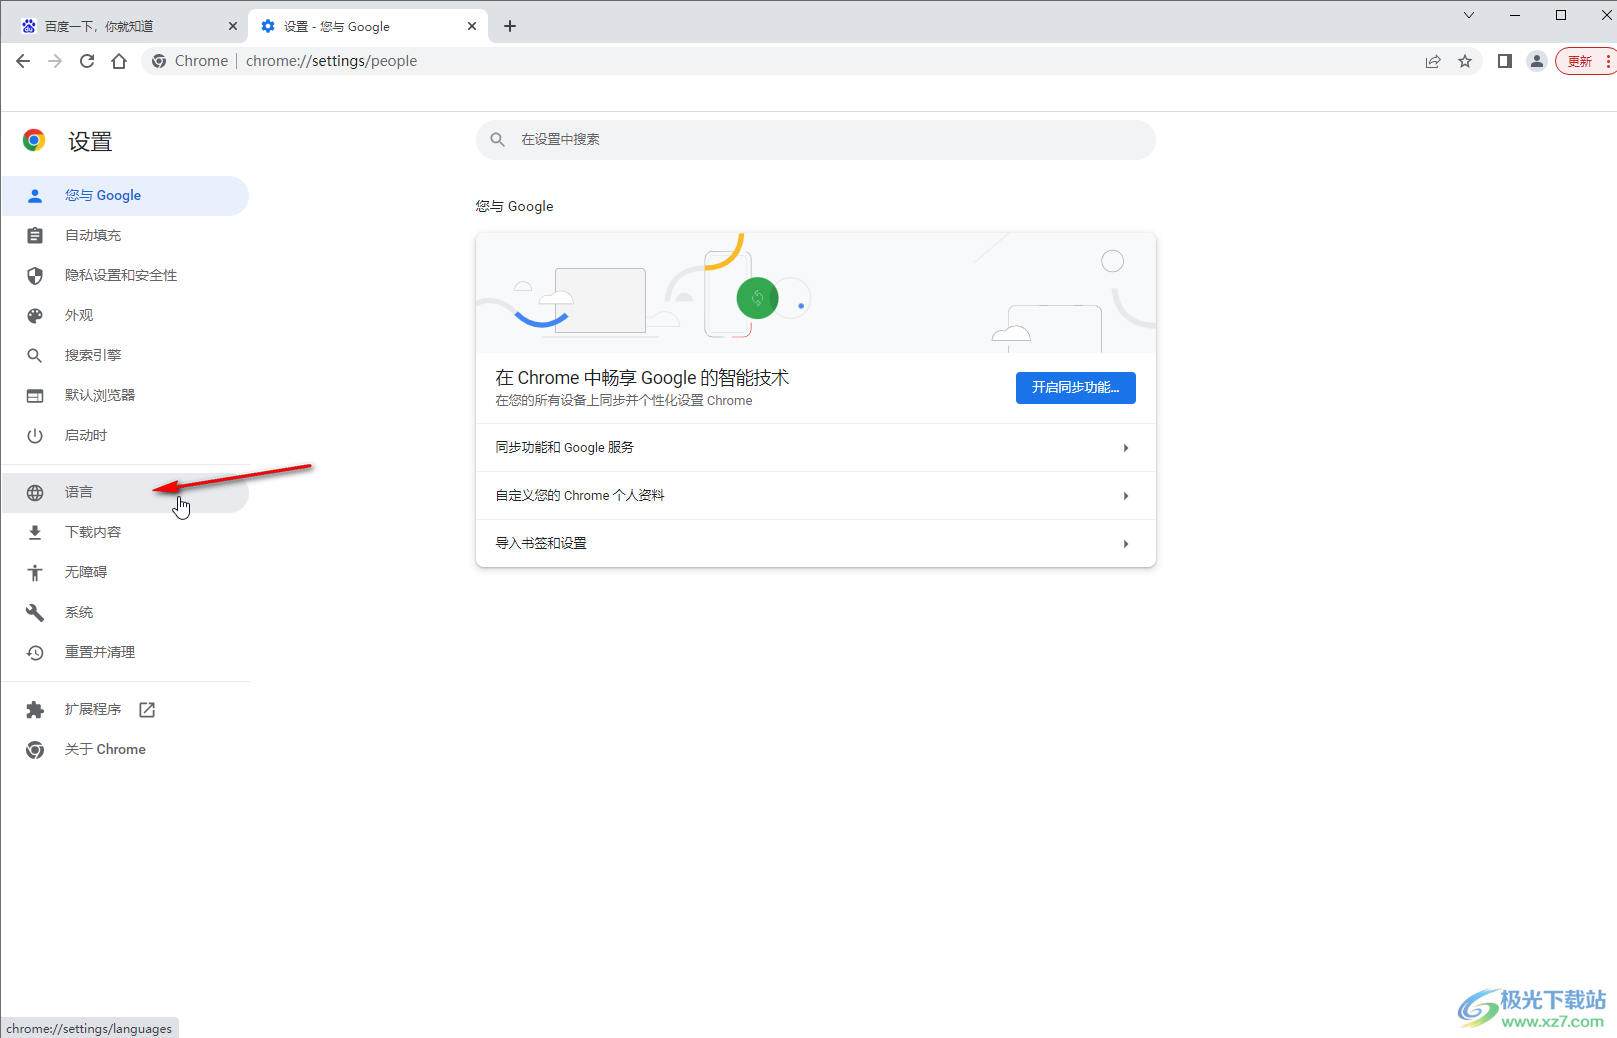
Task: Click the magnifier icon for 搜索引擎
Action: click(x=35, y=356)
